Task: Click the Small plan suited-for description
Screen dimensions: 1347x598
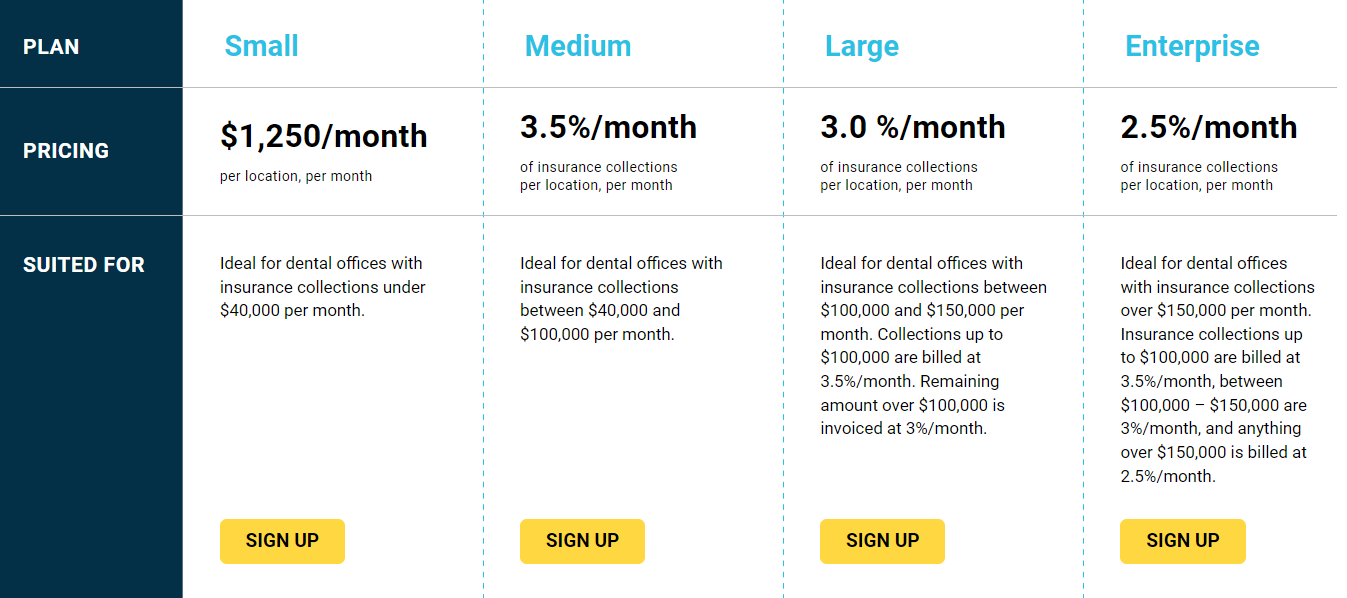Action: (x=323, y=287)
